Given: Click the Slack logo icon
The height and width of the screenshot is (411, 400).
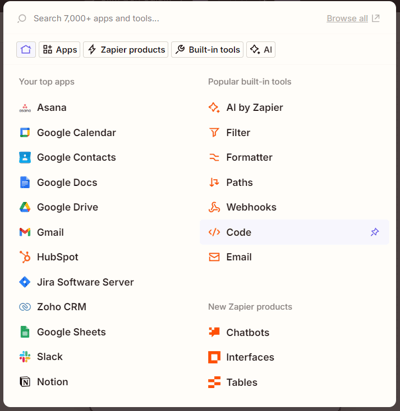Looking at the screenshot, I should tap(25, 357).
